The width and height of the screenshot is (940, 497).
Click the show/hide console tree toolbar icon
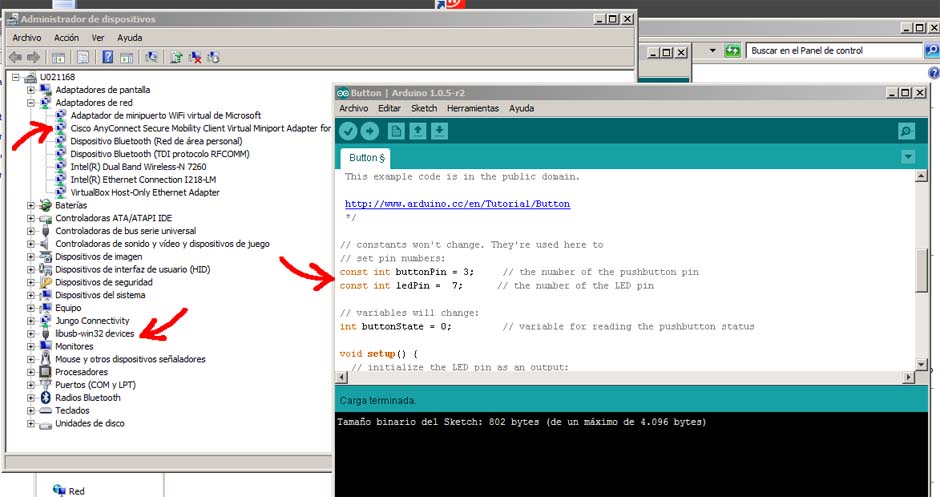coord(58,58)
